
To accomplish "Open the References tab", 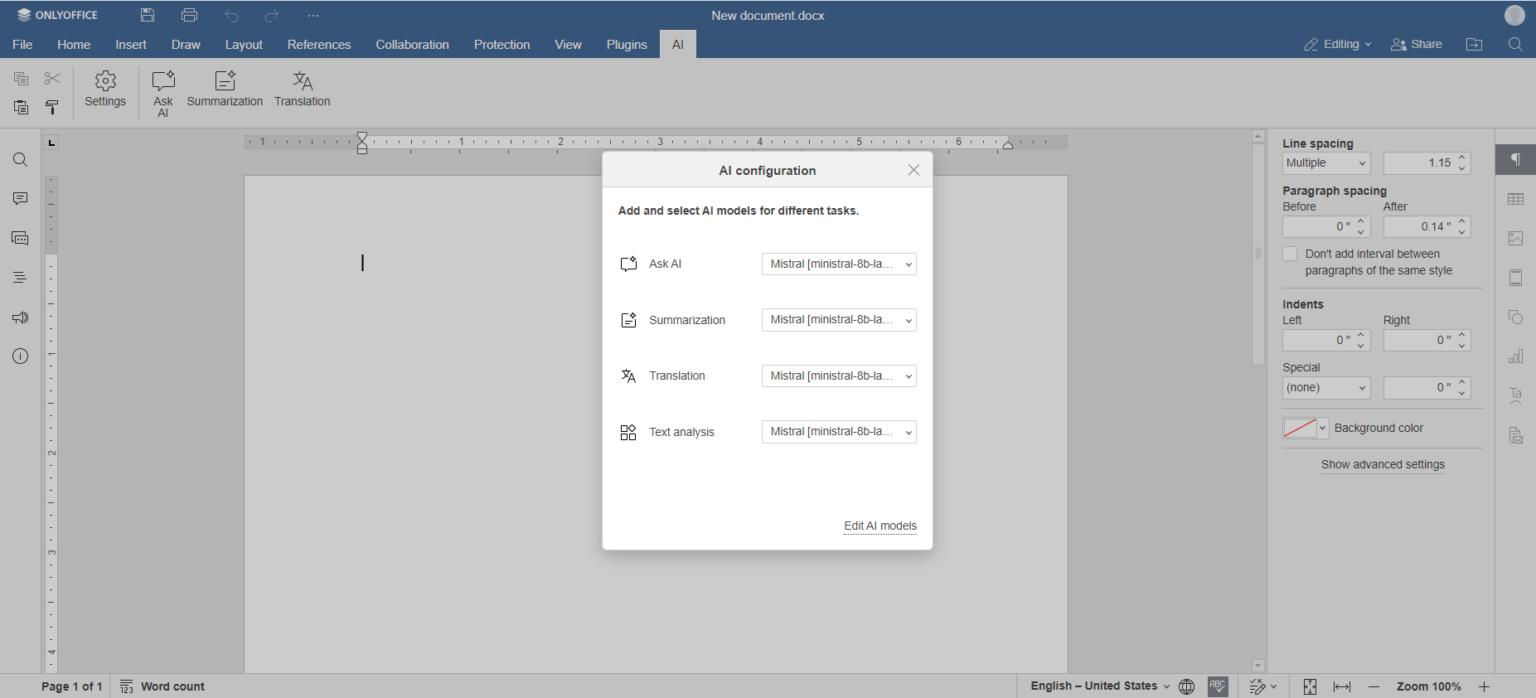I will [319, 44].
